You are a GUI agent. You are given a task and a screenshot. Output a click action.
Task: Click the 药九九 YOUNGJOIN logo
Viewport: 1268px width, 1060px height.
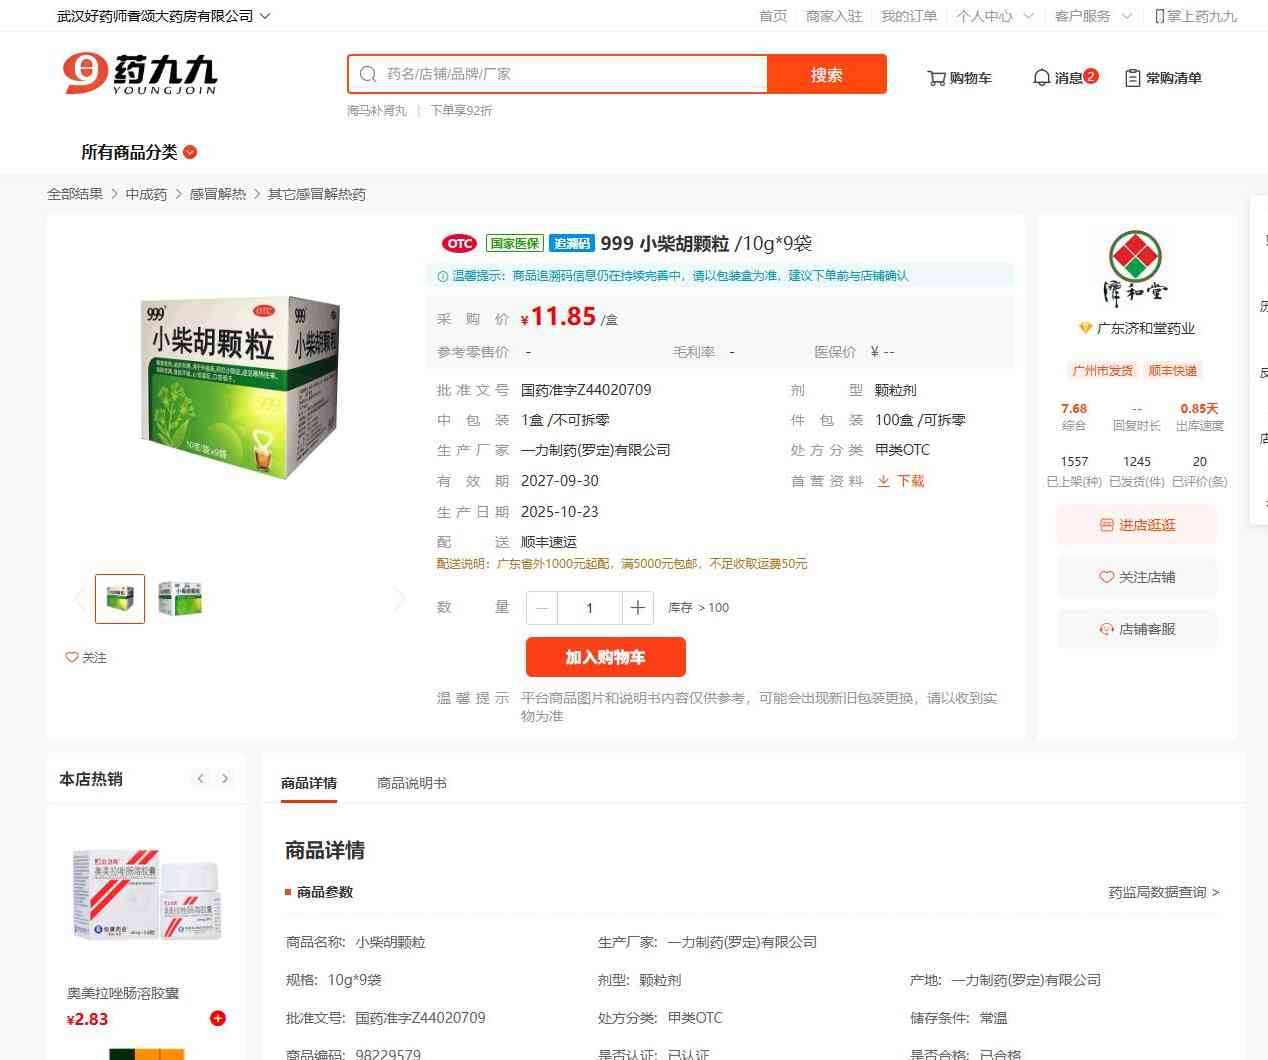140,74
